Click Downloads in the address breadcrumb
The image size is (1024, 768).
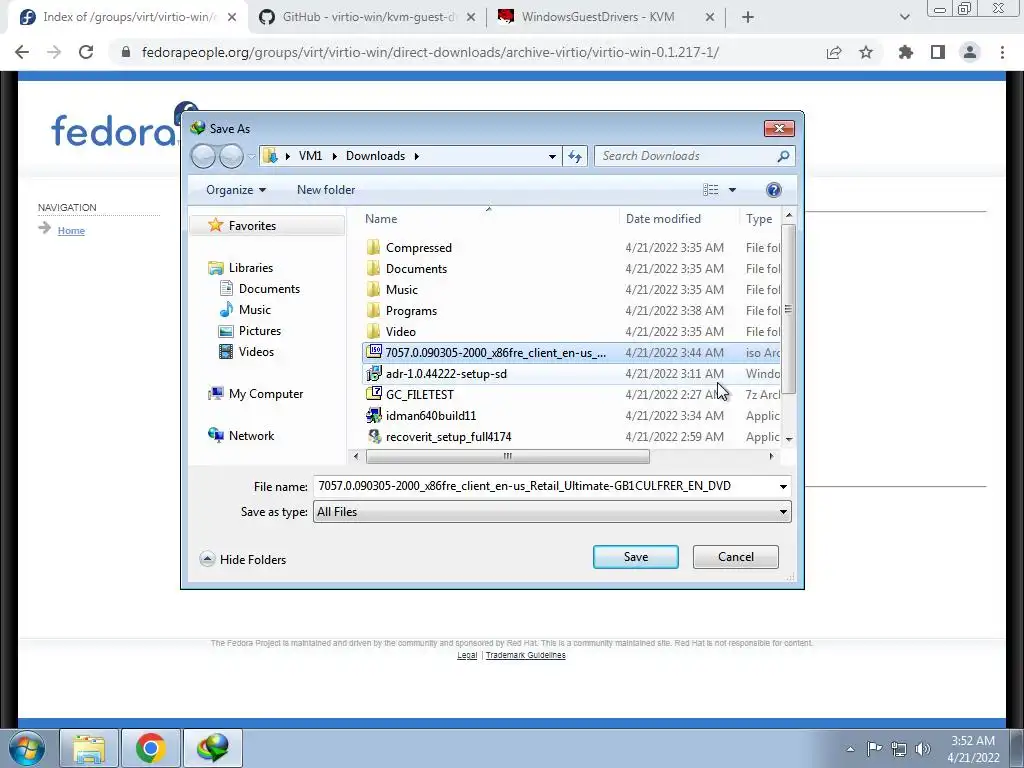coord(376,156)
